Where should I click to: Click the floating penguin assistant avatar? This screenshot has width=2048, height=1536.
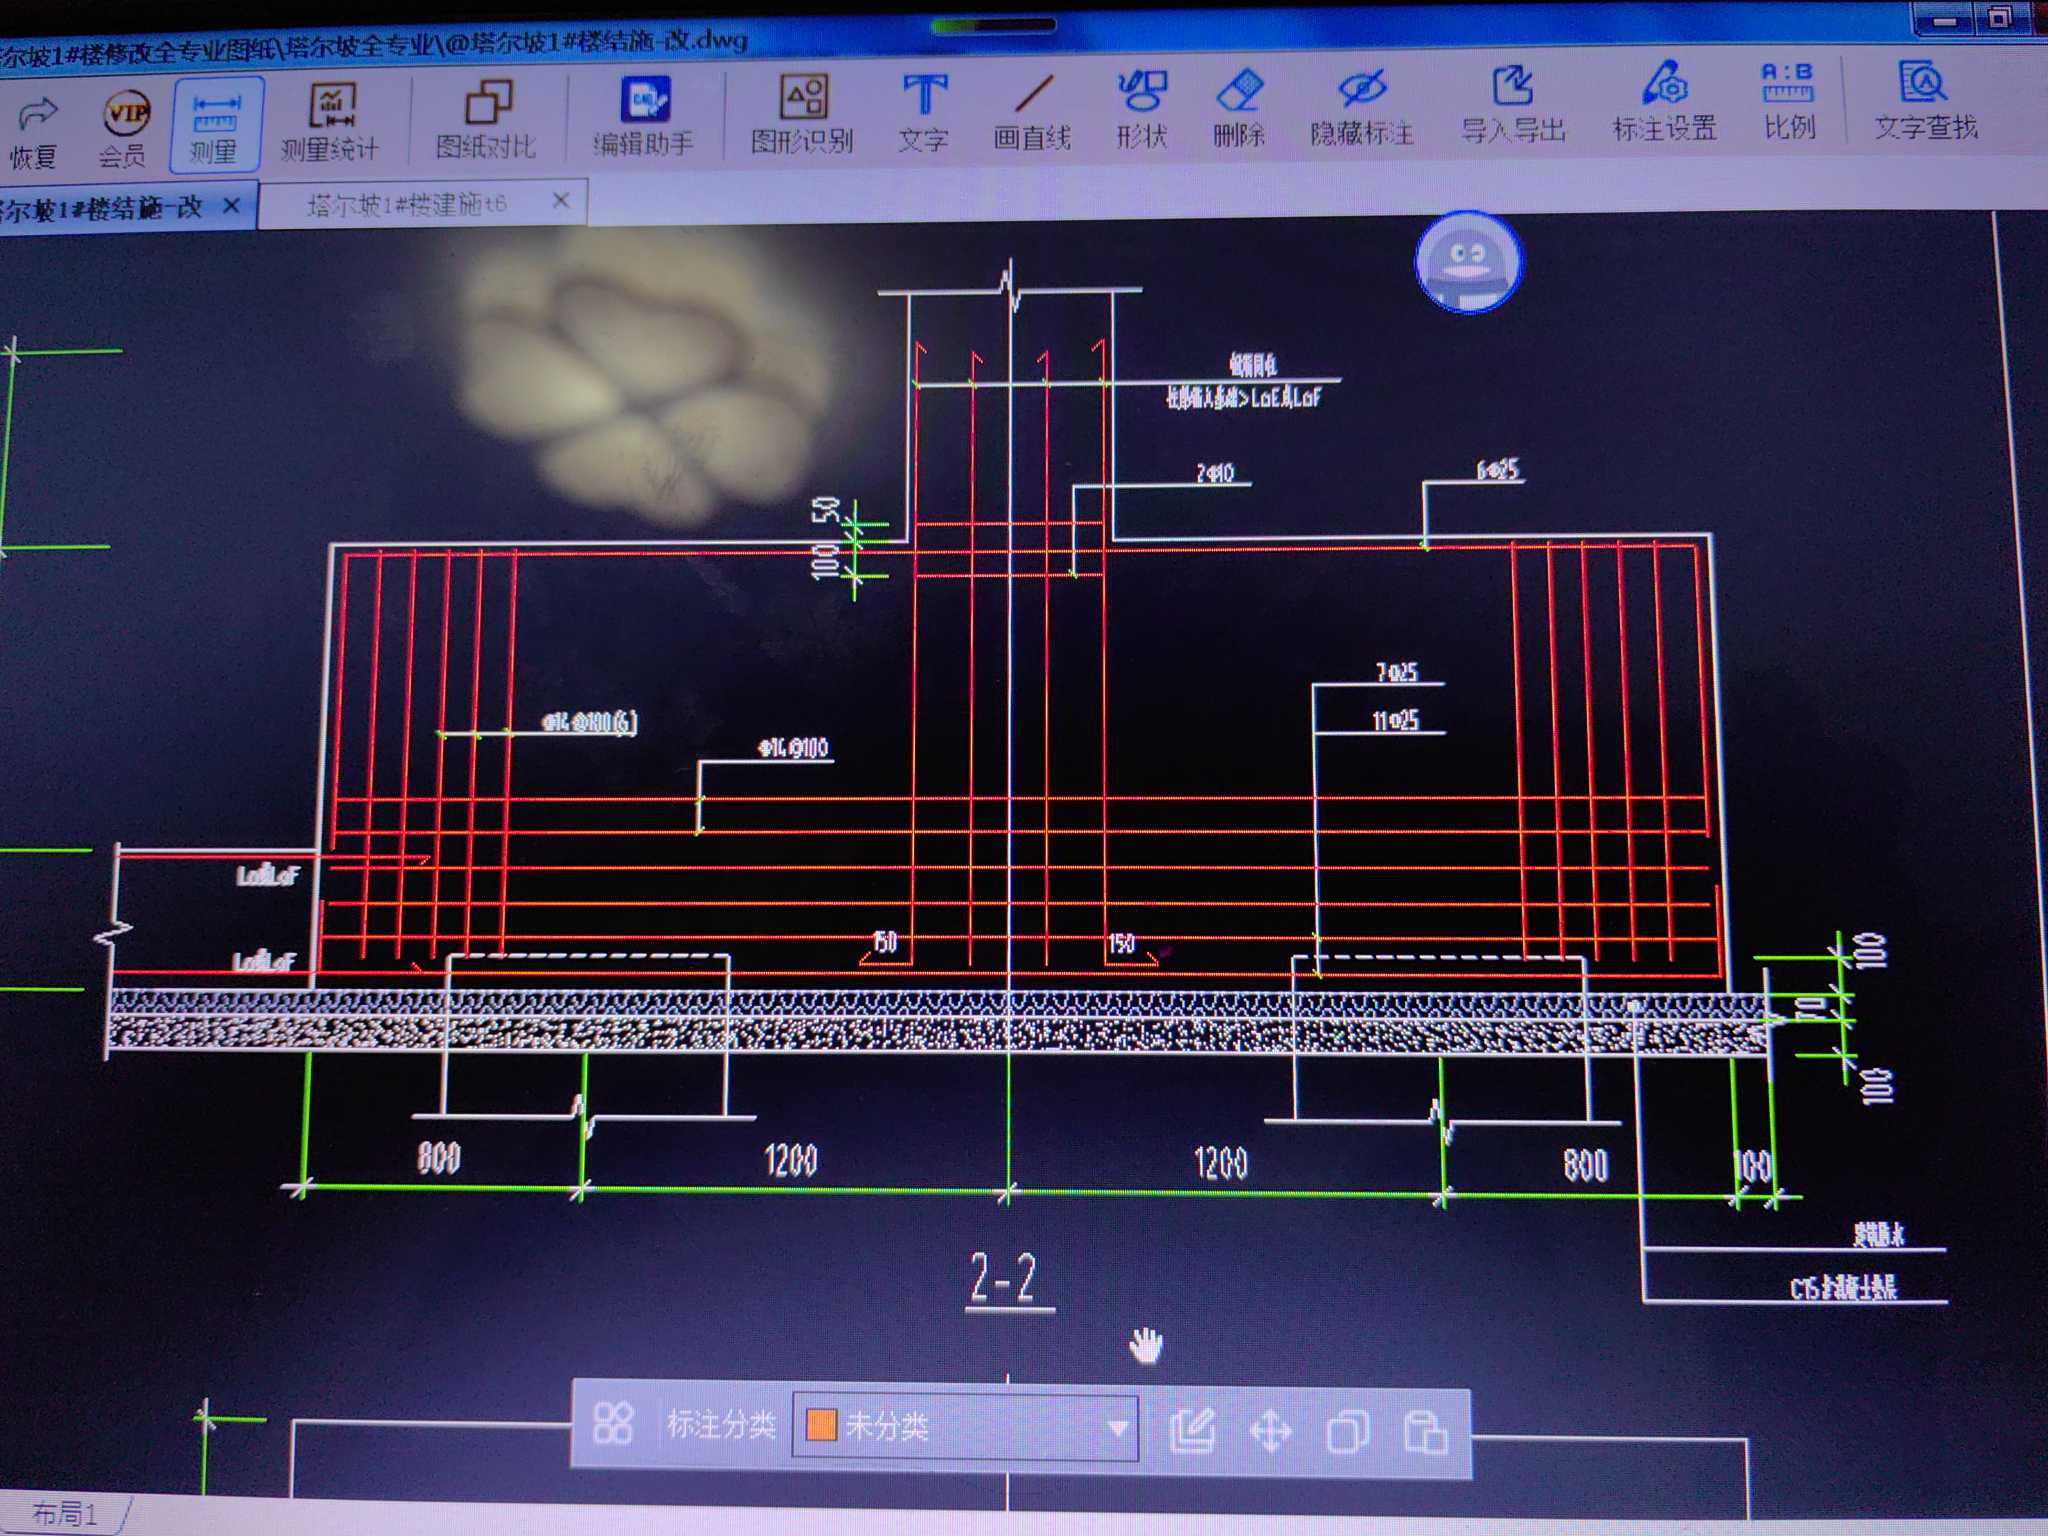click(x=1468, y=262)
